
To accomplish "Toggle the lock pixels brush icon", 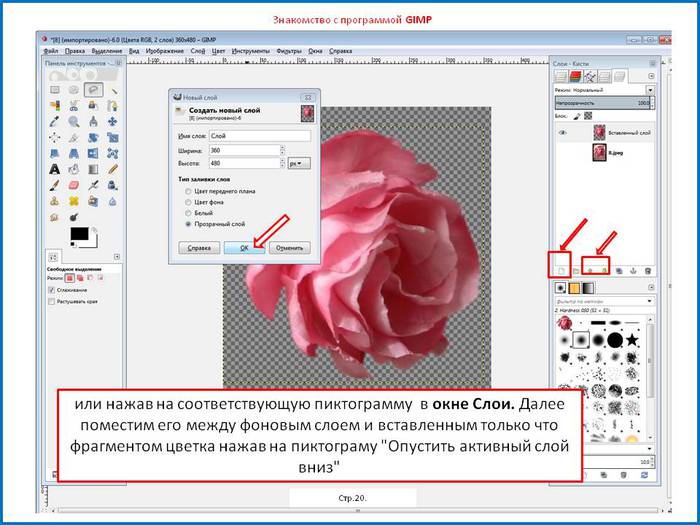I will pyautogui.click(x=576, y=116).
